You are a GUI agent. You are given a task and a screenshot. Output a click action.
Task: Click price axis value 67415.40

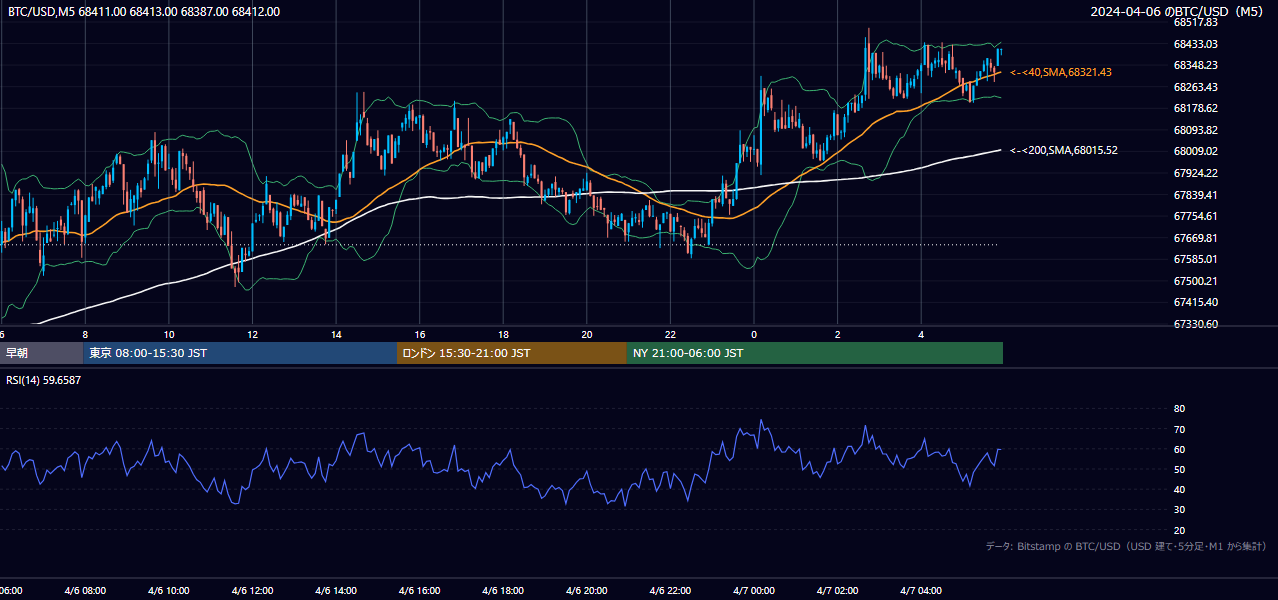[x=1195, y=302]
